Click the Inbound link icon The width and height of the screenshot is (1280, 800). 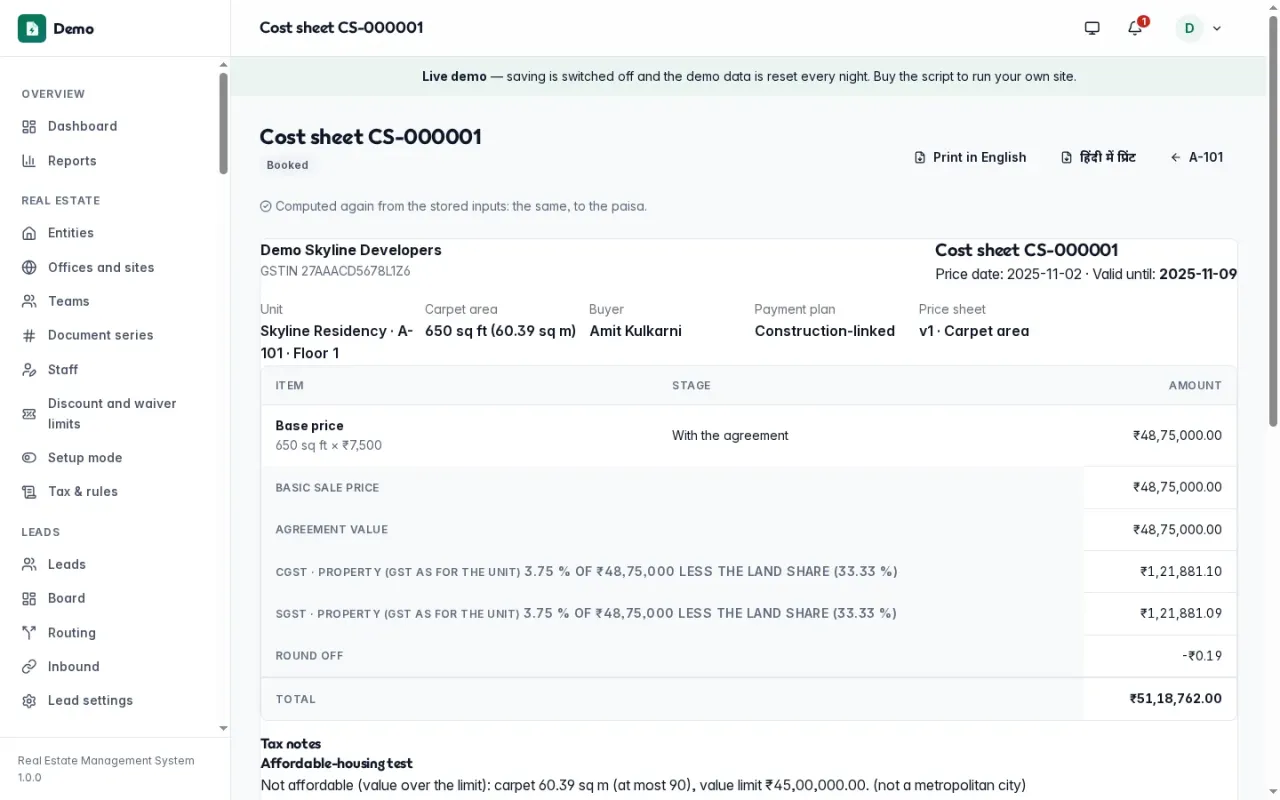pos(29,667)
